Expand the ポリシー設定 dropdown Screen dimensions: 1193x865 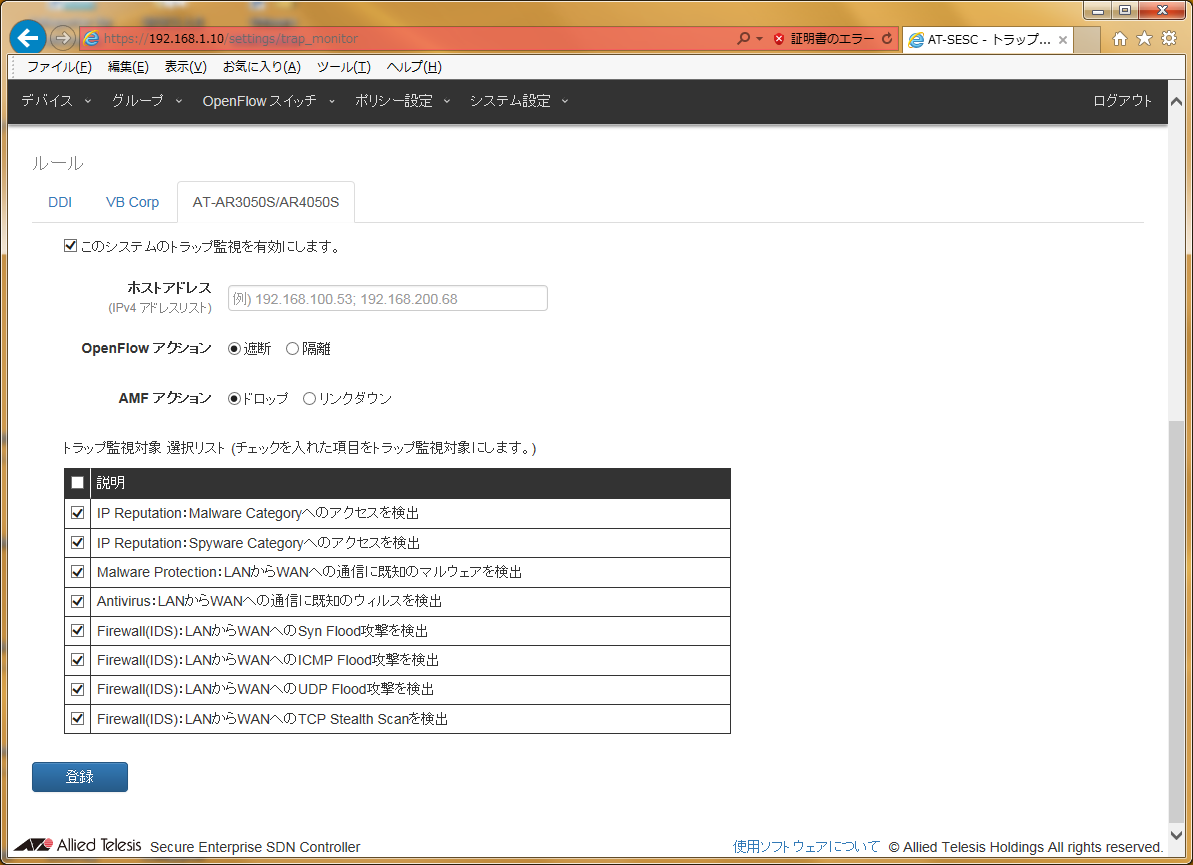point(402,100)
